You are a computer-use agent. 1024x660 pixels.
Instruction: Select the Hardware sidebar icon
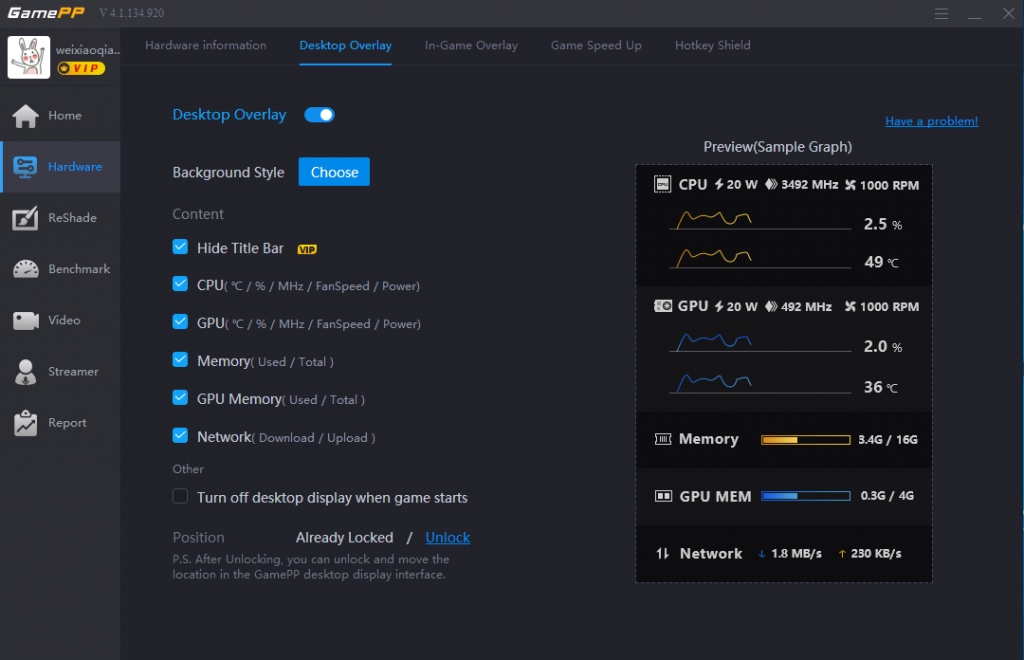click(x=25, y=167)
